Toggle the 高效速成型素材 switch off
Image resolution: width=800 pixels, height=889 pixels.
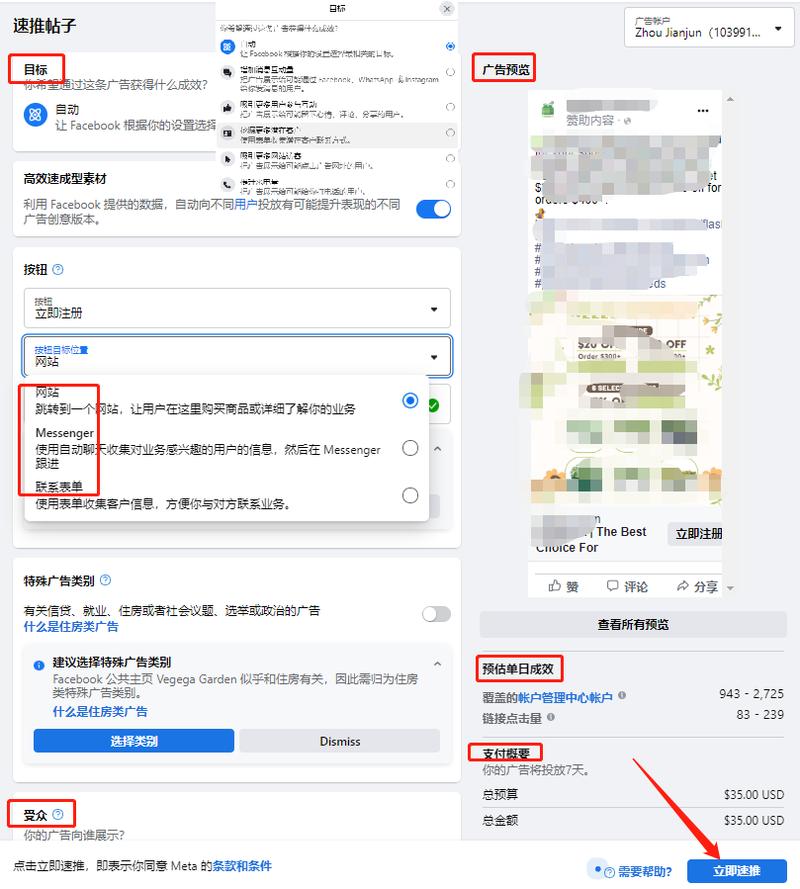434,209
